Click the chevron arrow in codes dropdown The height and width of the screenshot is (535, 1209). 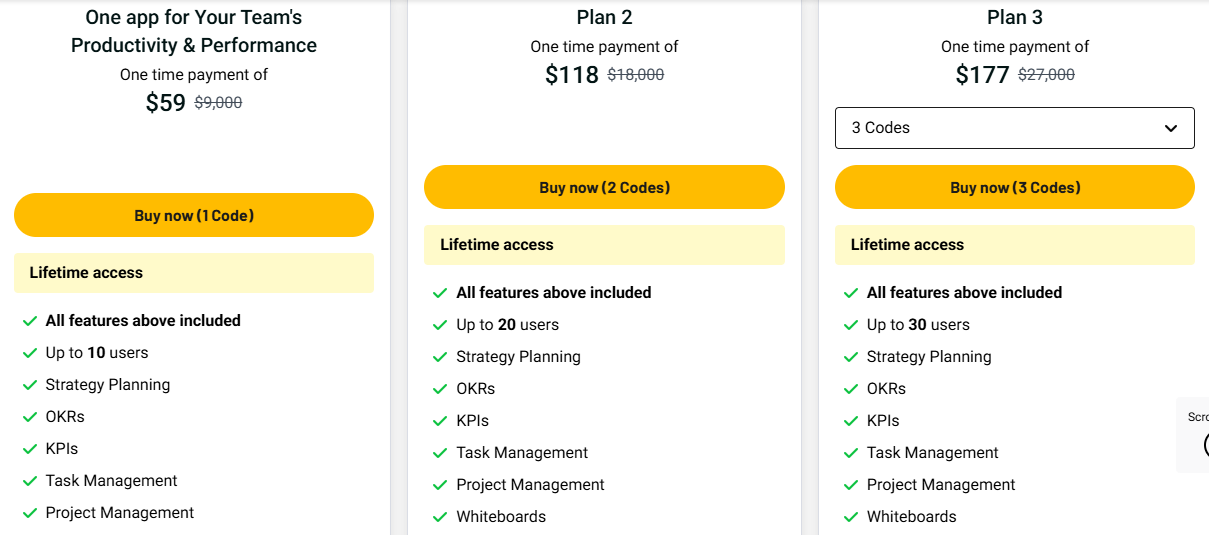pyautogui.click(x=1171, y=128)
